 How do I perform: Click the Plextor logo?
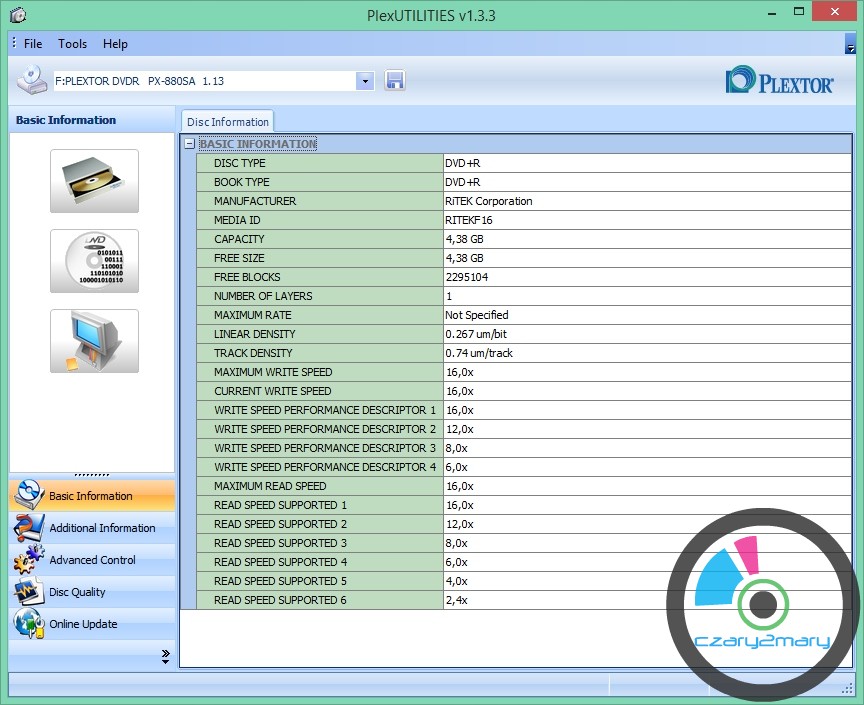click(x=780, y=81)
